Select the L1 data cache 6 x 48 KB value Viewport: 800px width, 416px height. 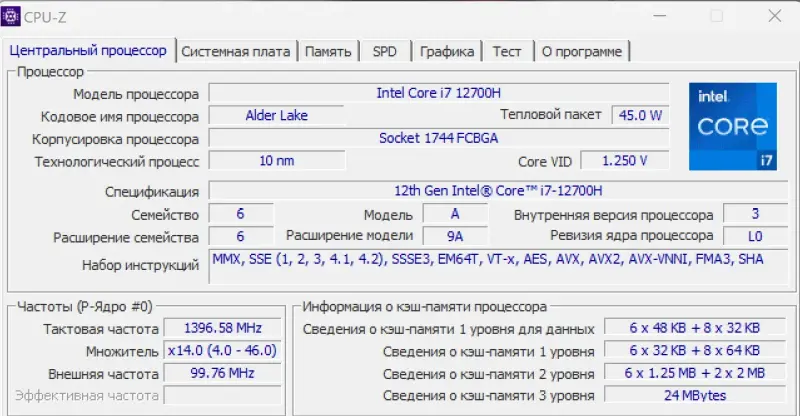[x=695, y=328]
